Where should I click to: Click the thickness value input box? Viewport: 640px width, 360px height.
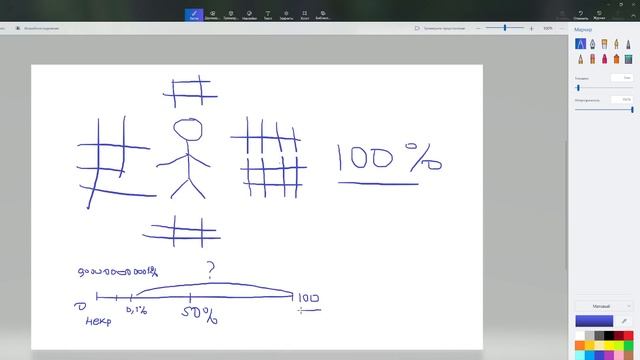pyautogui.click(x=622, y=78)
